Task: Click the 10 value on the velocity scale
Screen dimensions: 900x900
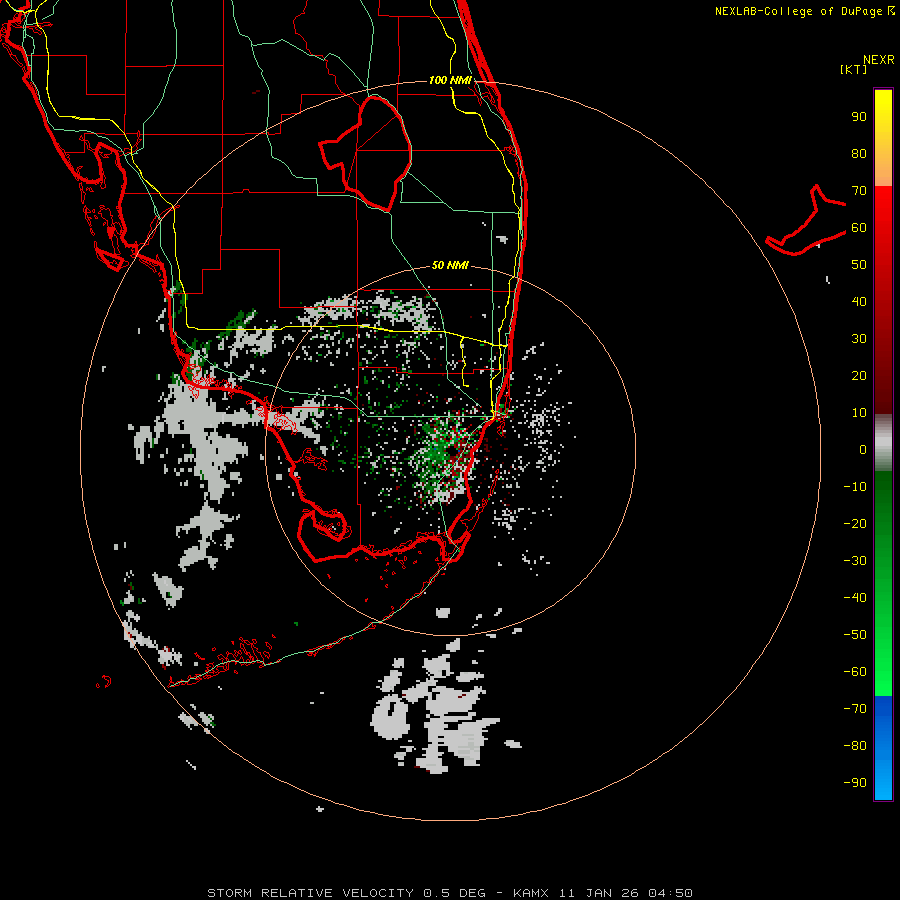Action: [x=859, y=413]
